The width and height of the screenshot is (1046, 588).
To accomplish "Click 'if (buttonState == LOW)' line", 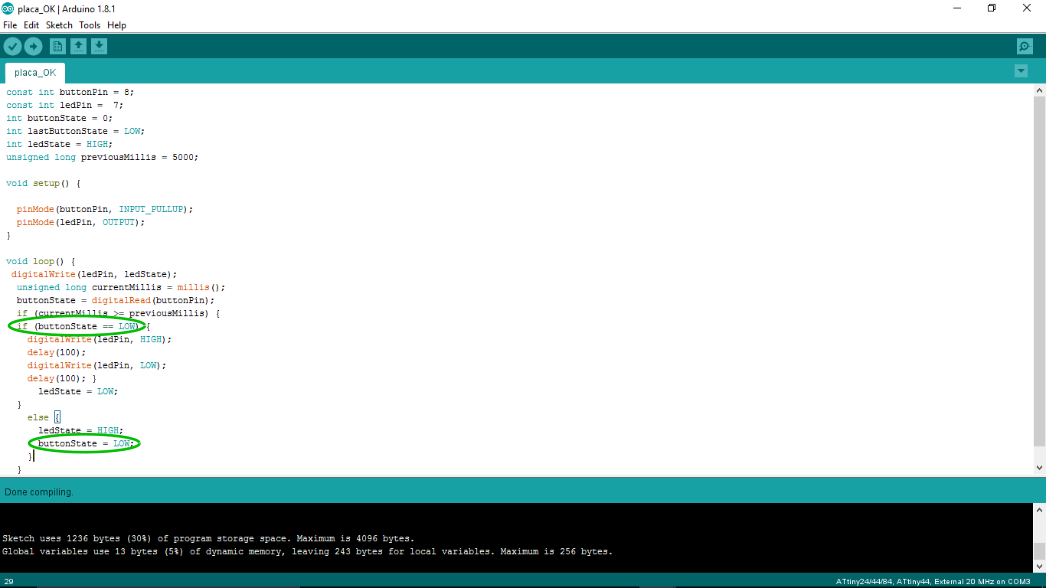I will (x=83, y=326).
